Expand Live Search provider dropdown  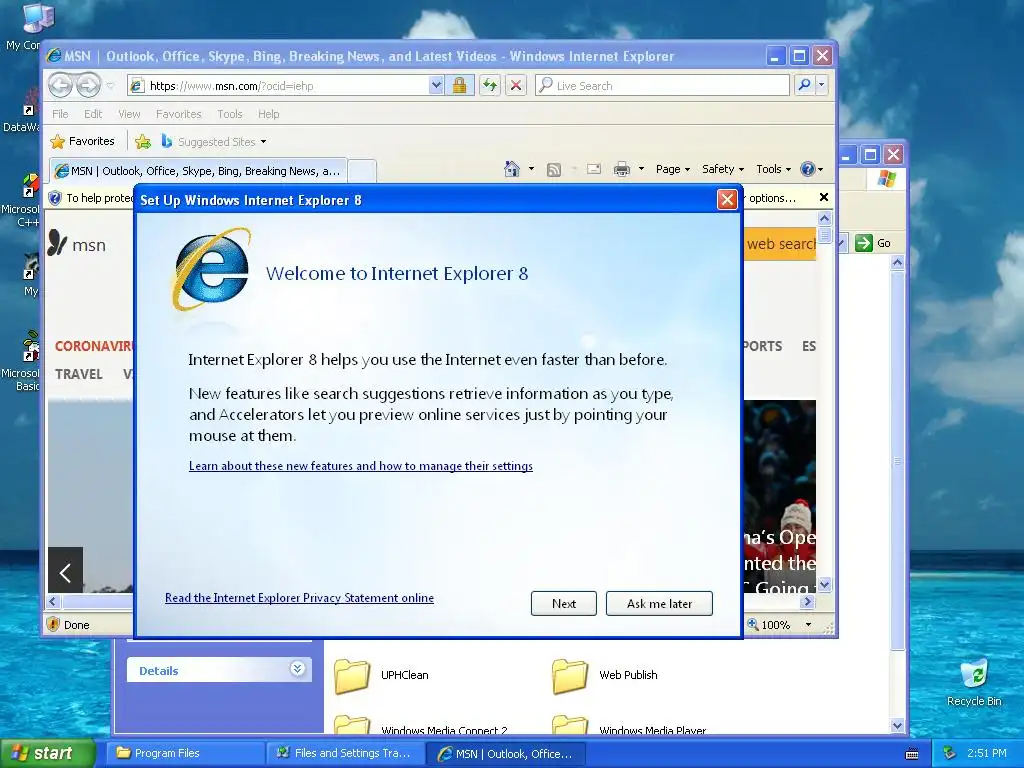(x=822, y=86)
